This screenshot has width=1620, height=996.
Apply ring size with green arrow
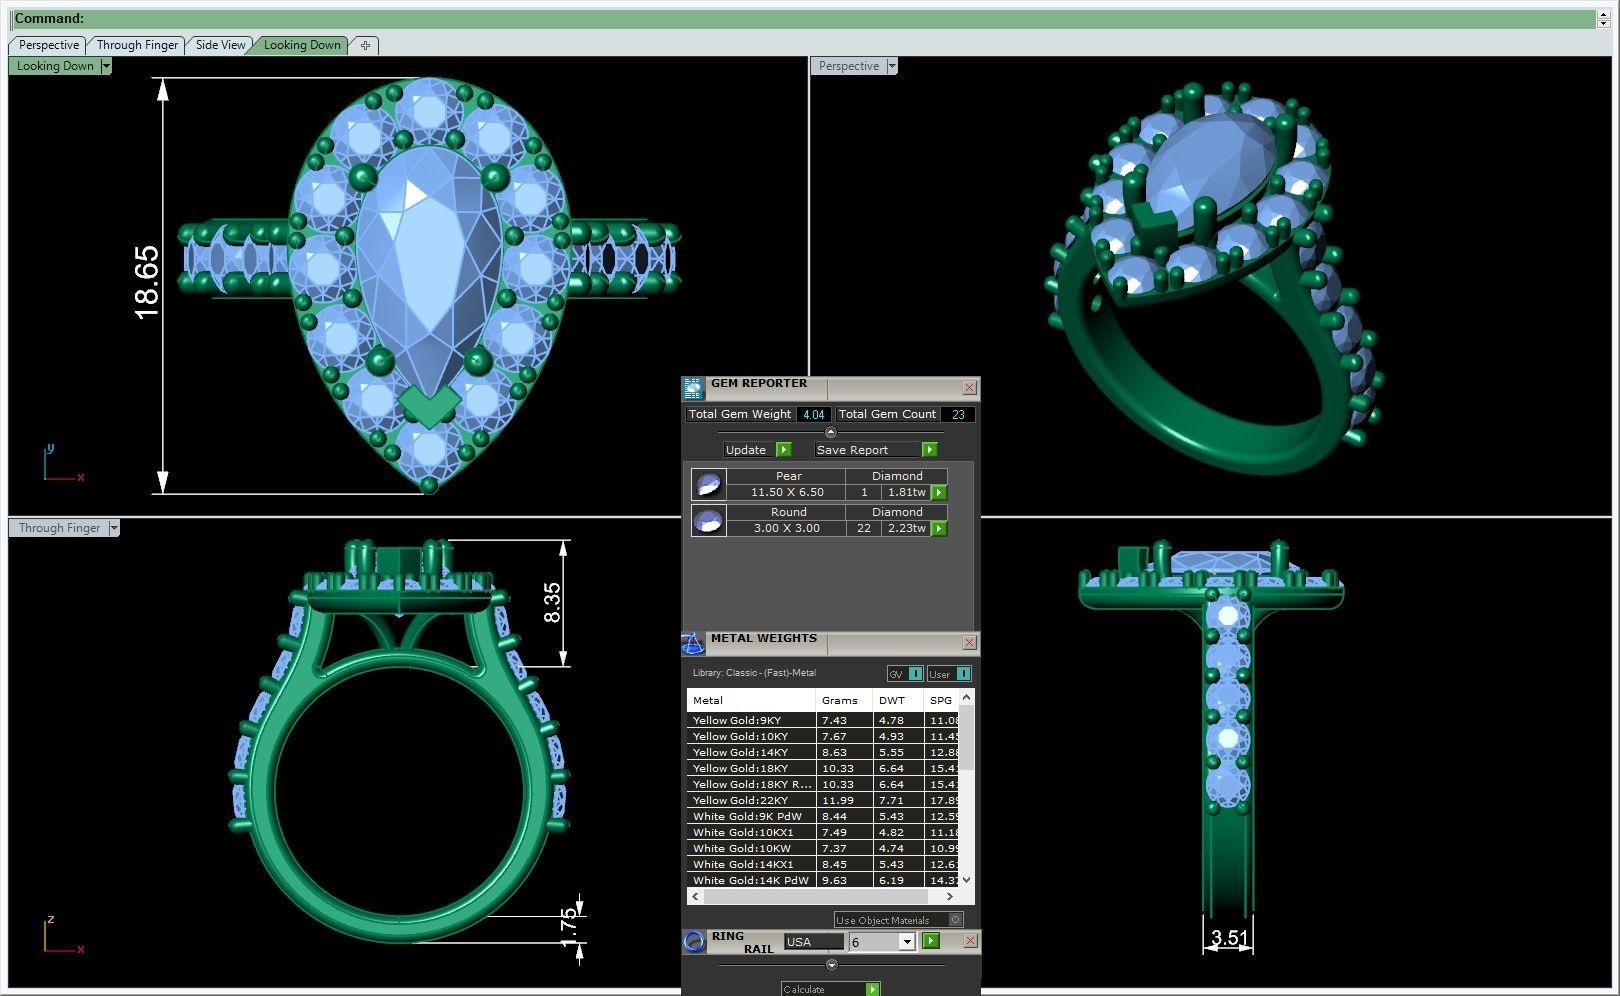coord(931,941)
